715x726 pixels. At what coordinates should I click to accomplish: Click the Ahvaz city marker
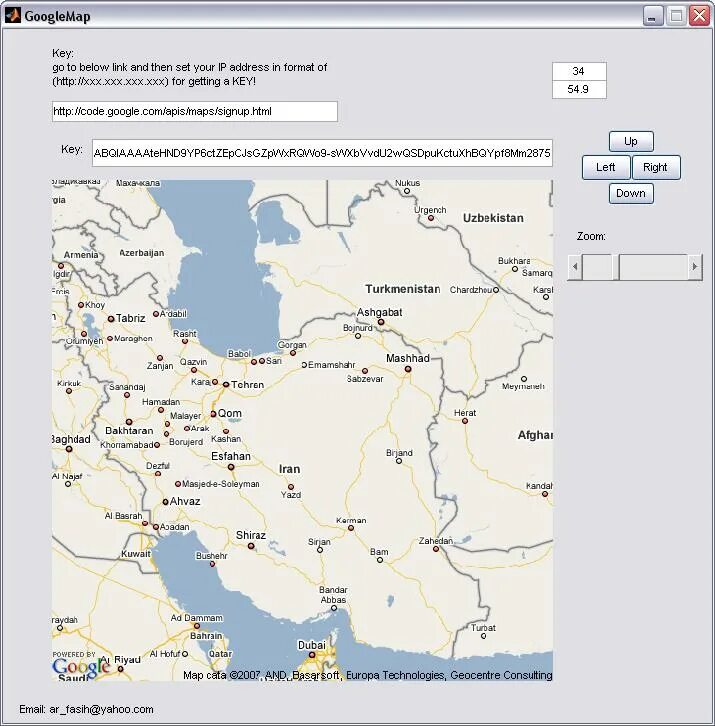tap(165, 502)
